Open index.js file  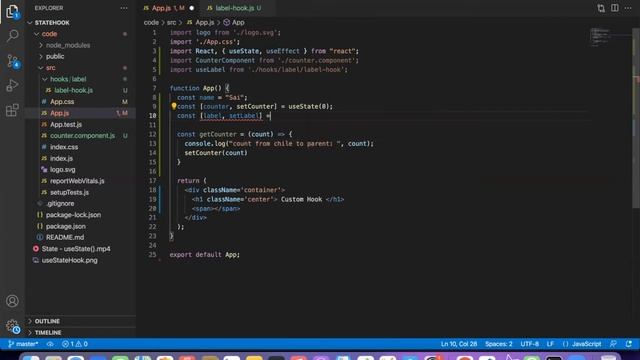click(x=62, y=158)
